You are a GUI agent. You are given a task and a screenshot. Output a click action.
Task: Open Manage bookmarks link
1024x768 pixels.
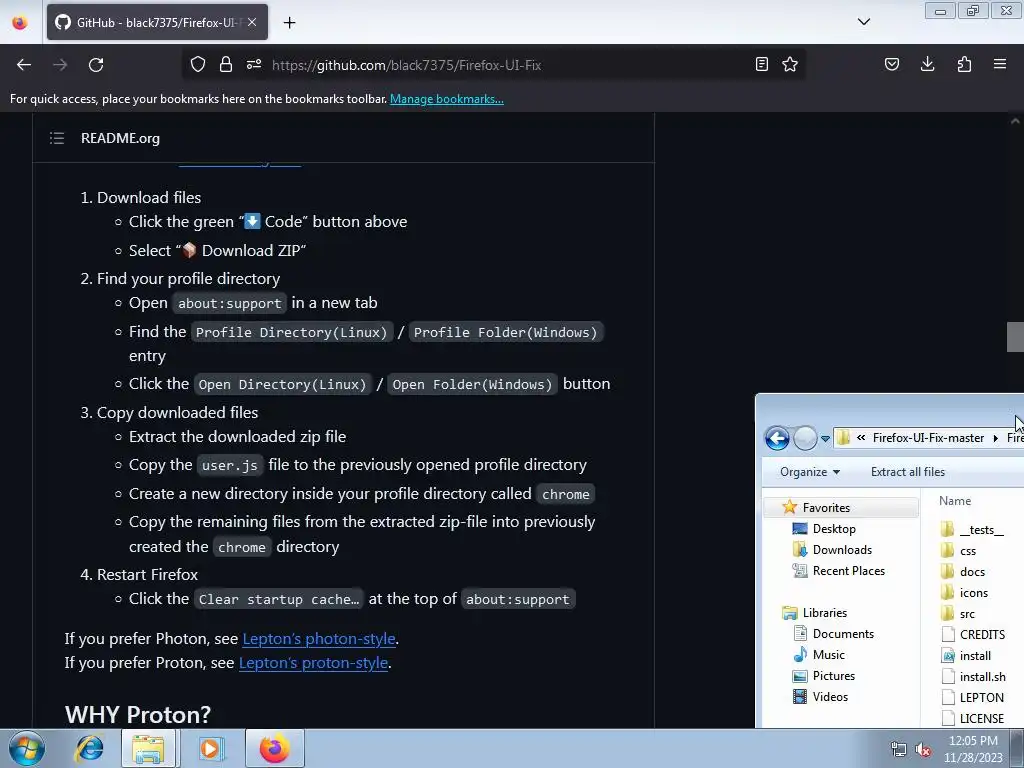[447, 99]
